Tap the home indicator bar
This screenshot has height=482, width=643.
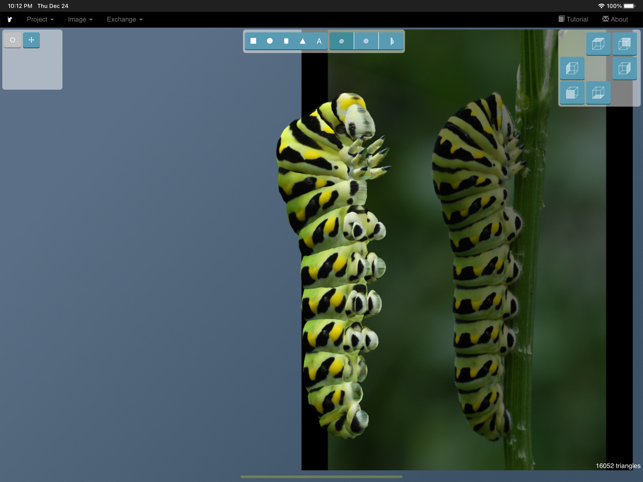pos(321,477)
